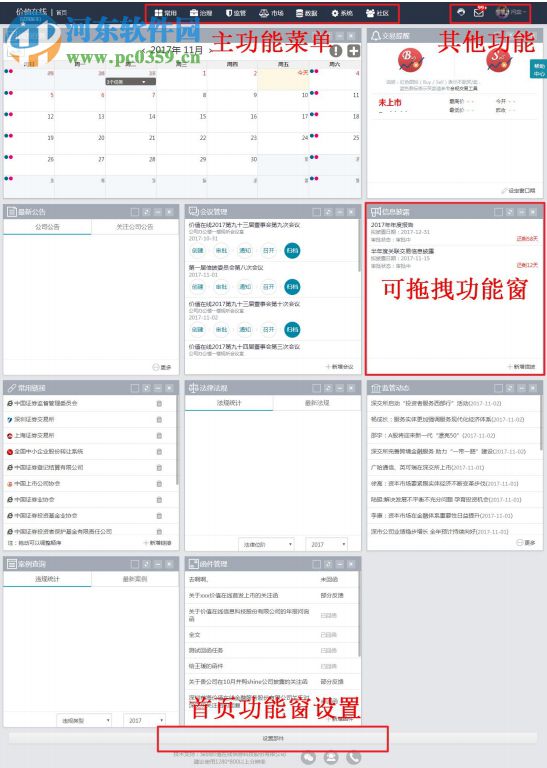Image resolution: width=547 pixels, height=768 pixels.
Task: Open the mail envelope icon with badge
Action: tap(479, 12)
